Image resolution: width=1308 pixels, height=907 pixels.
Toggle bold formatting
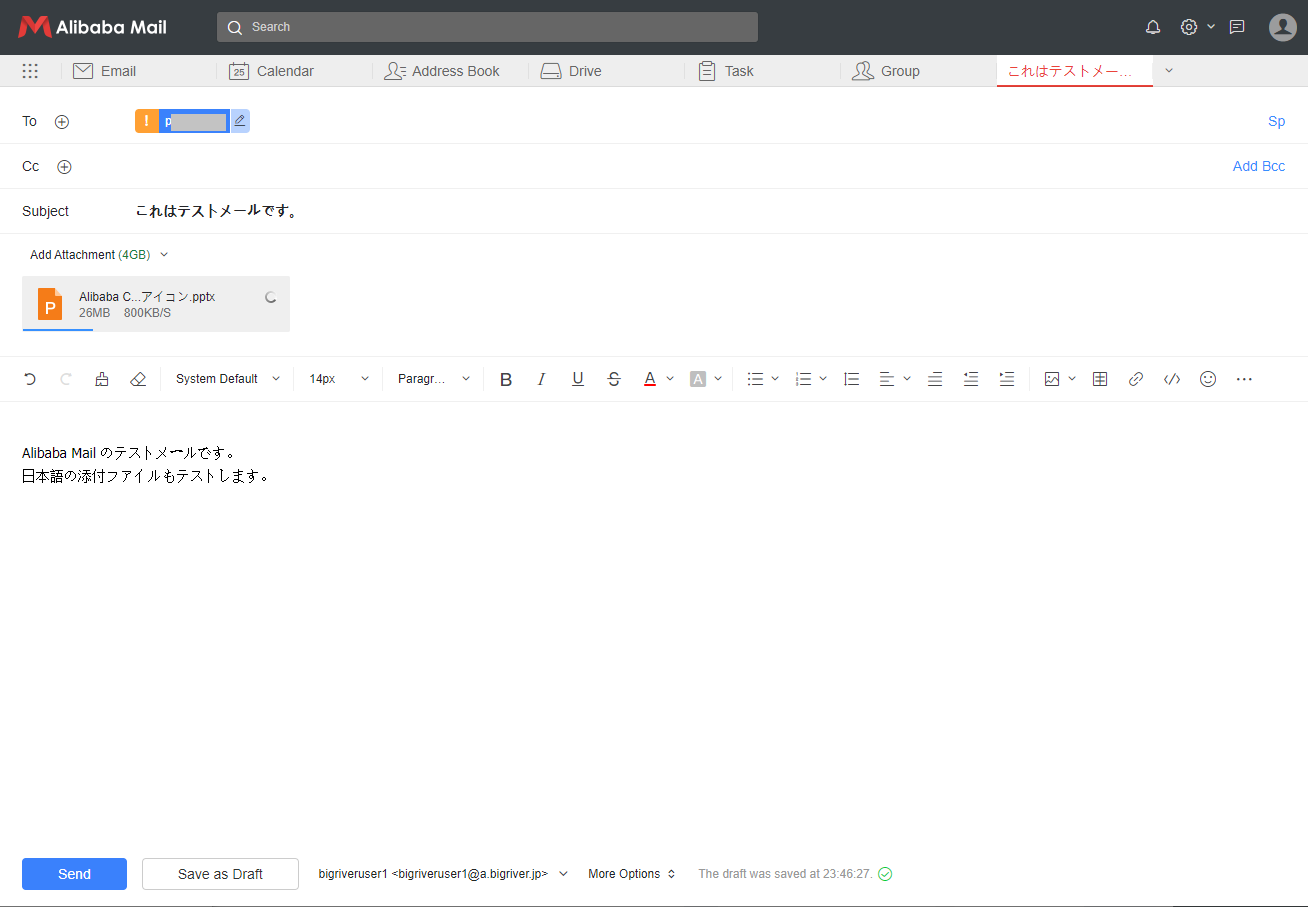tap(506, 379)
